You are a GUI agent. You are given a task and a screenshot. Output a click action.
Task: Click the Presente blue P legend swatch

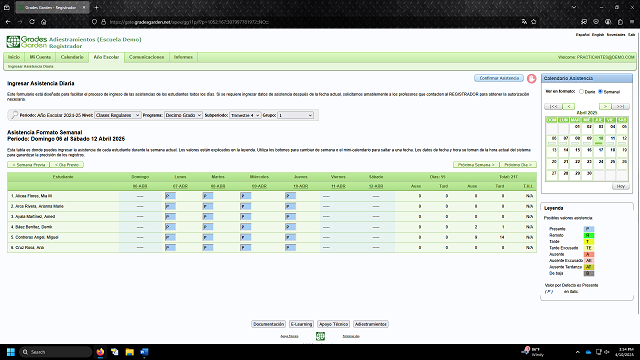tap(589, 229)
